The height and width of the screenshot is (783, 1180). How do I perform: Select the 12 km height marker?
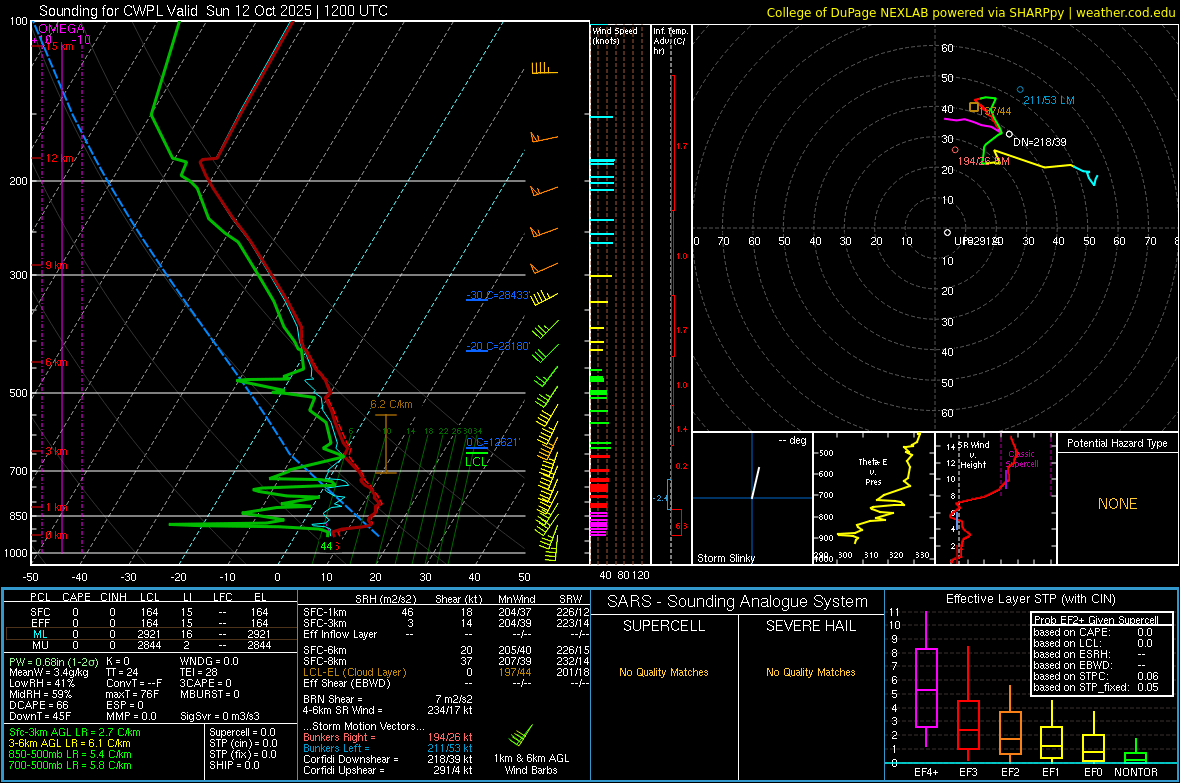(60, 158)
